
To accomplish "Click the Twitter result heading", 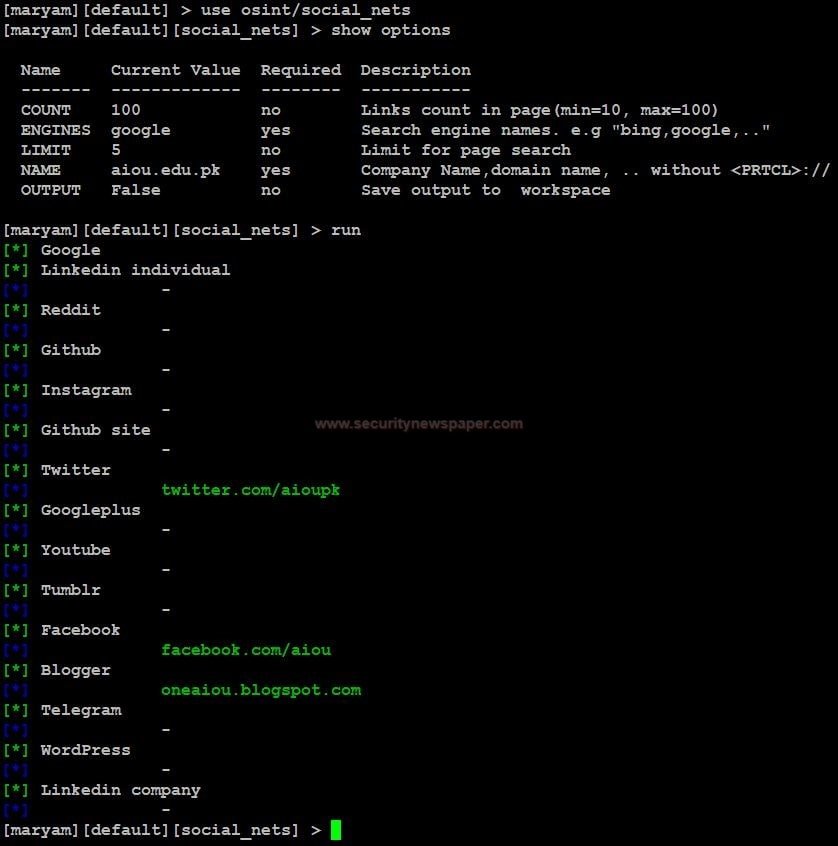I will pyautogui.click(x=76, y=470).
